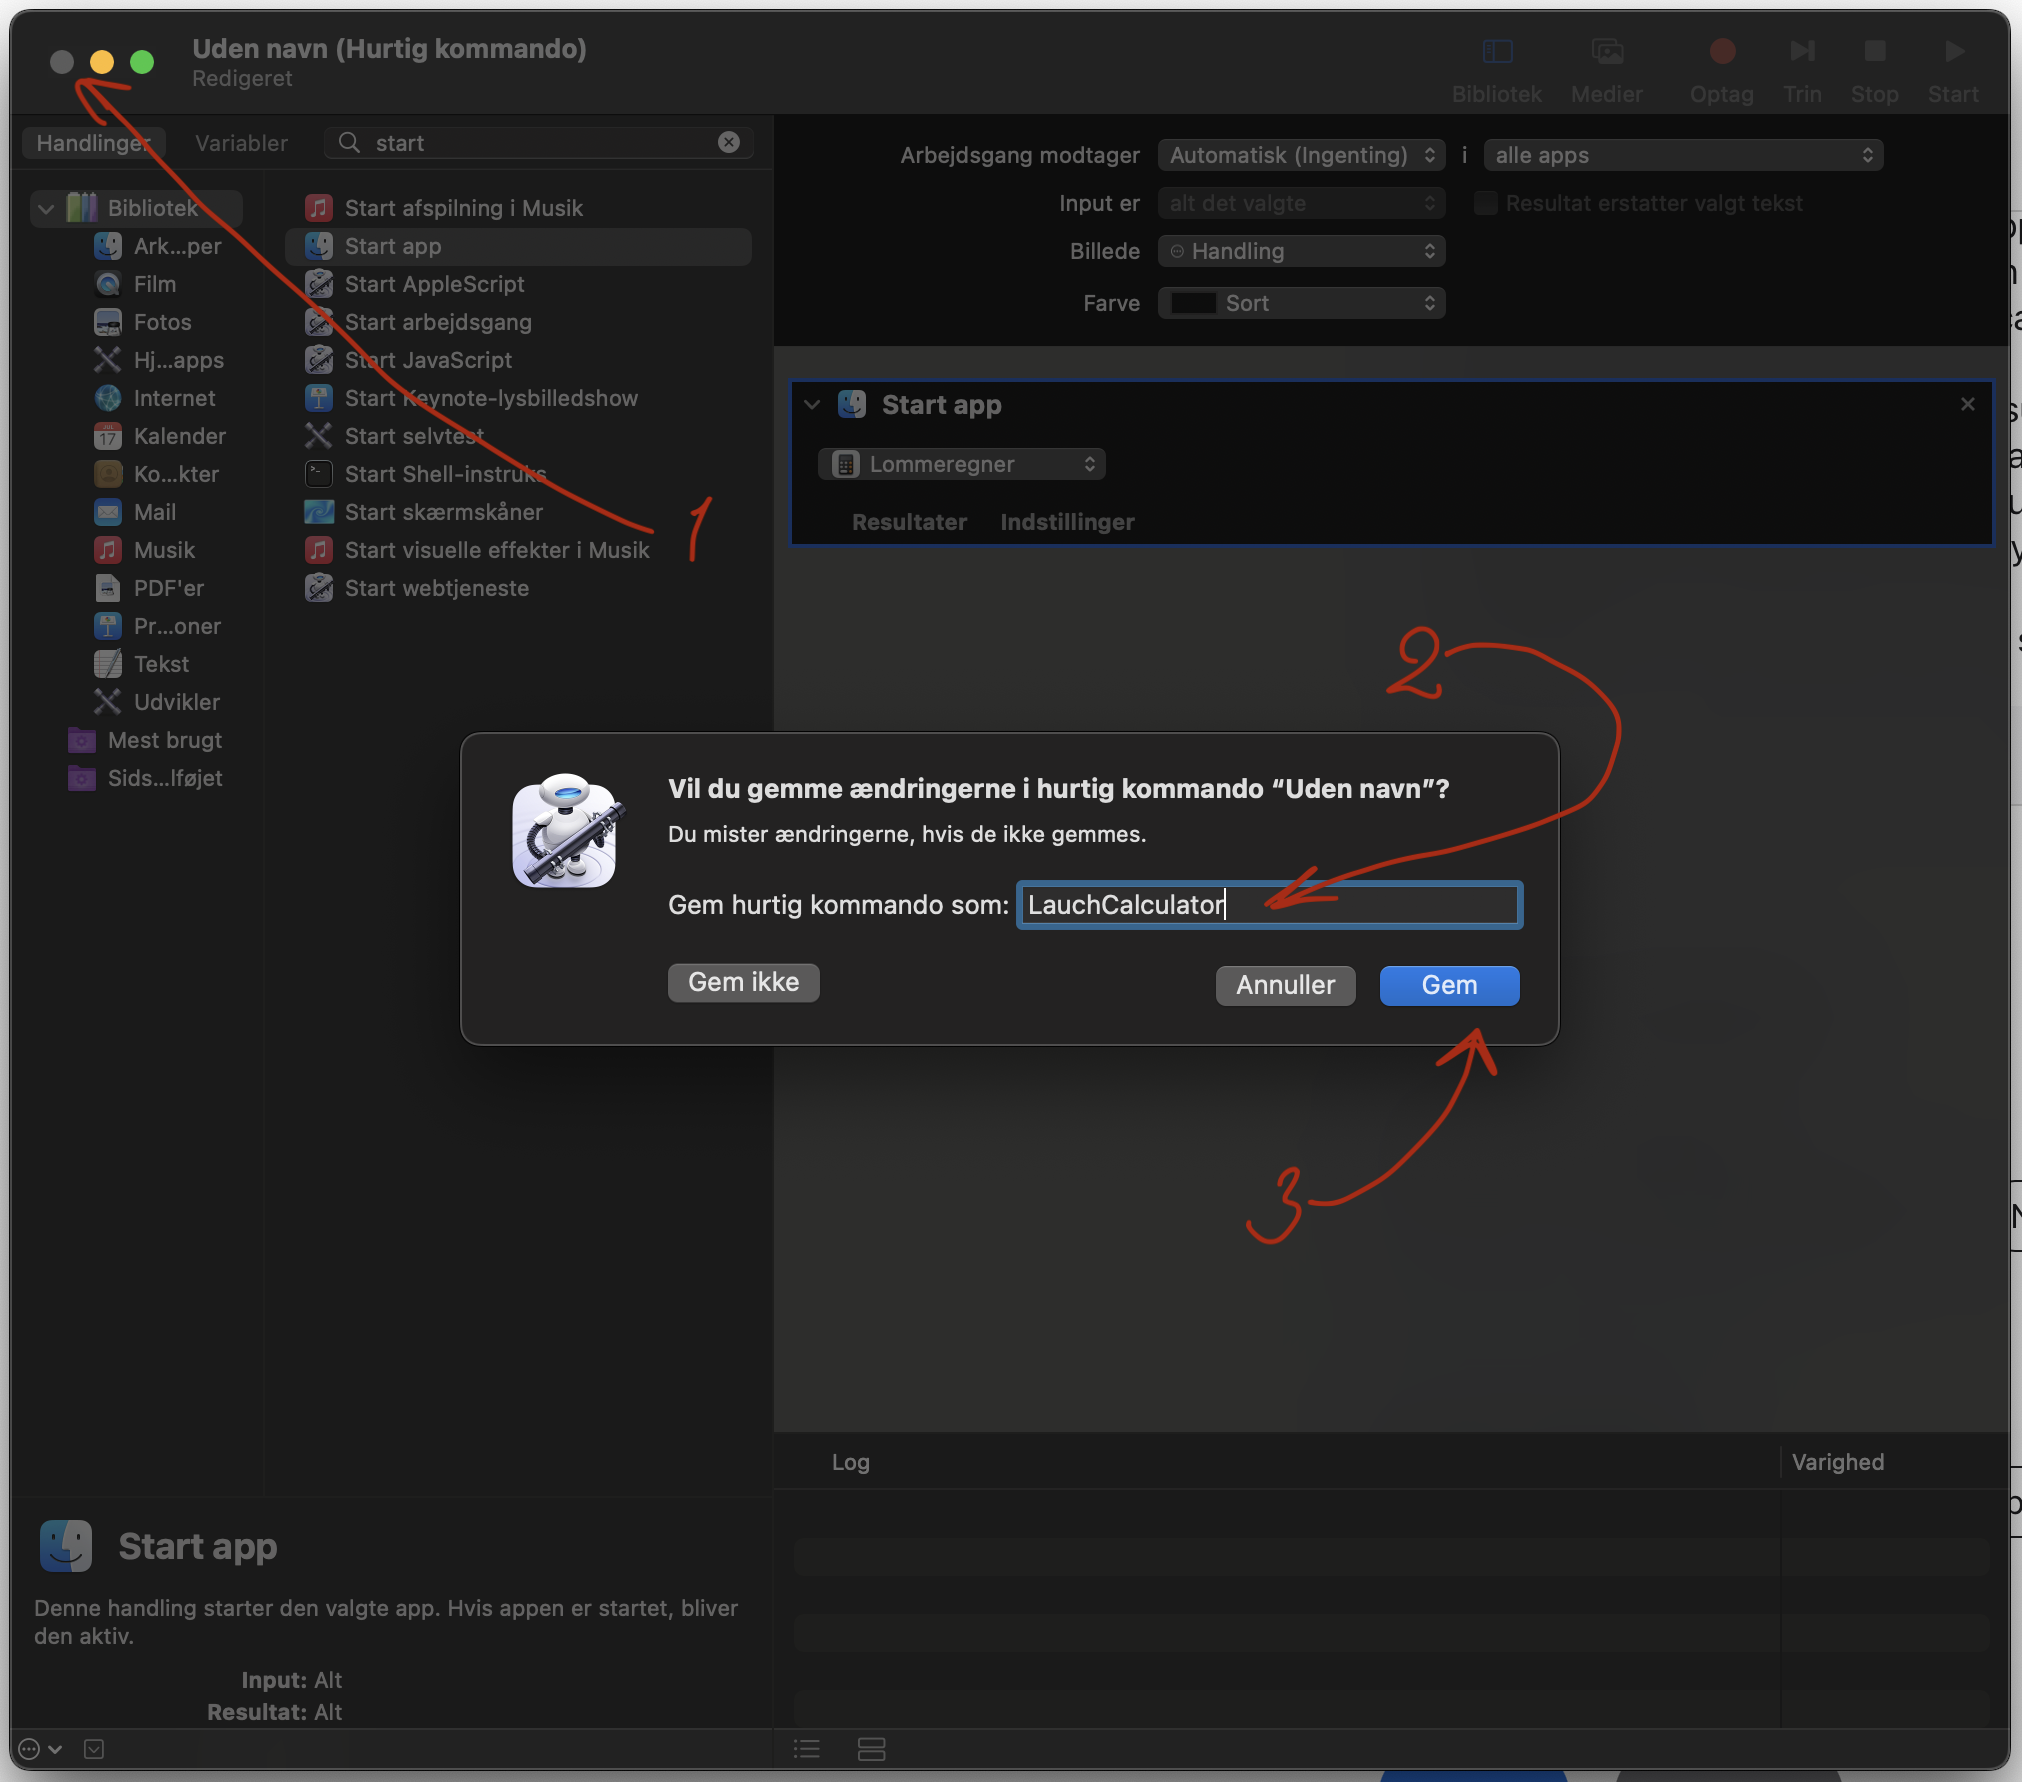Select Start AppleScript action in list
Viewport: 2022px width, 1782px height.
(x=434, y=284)
